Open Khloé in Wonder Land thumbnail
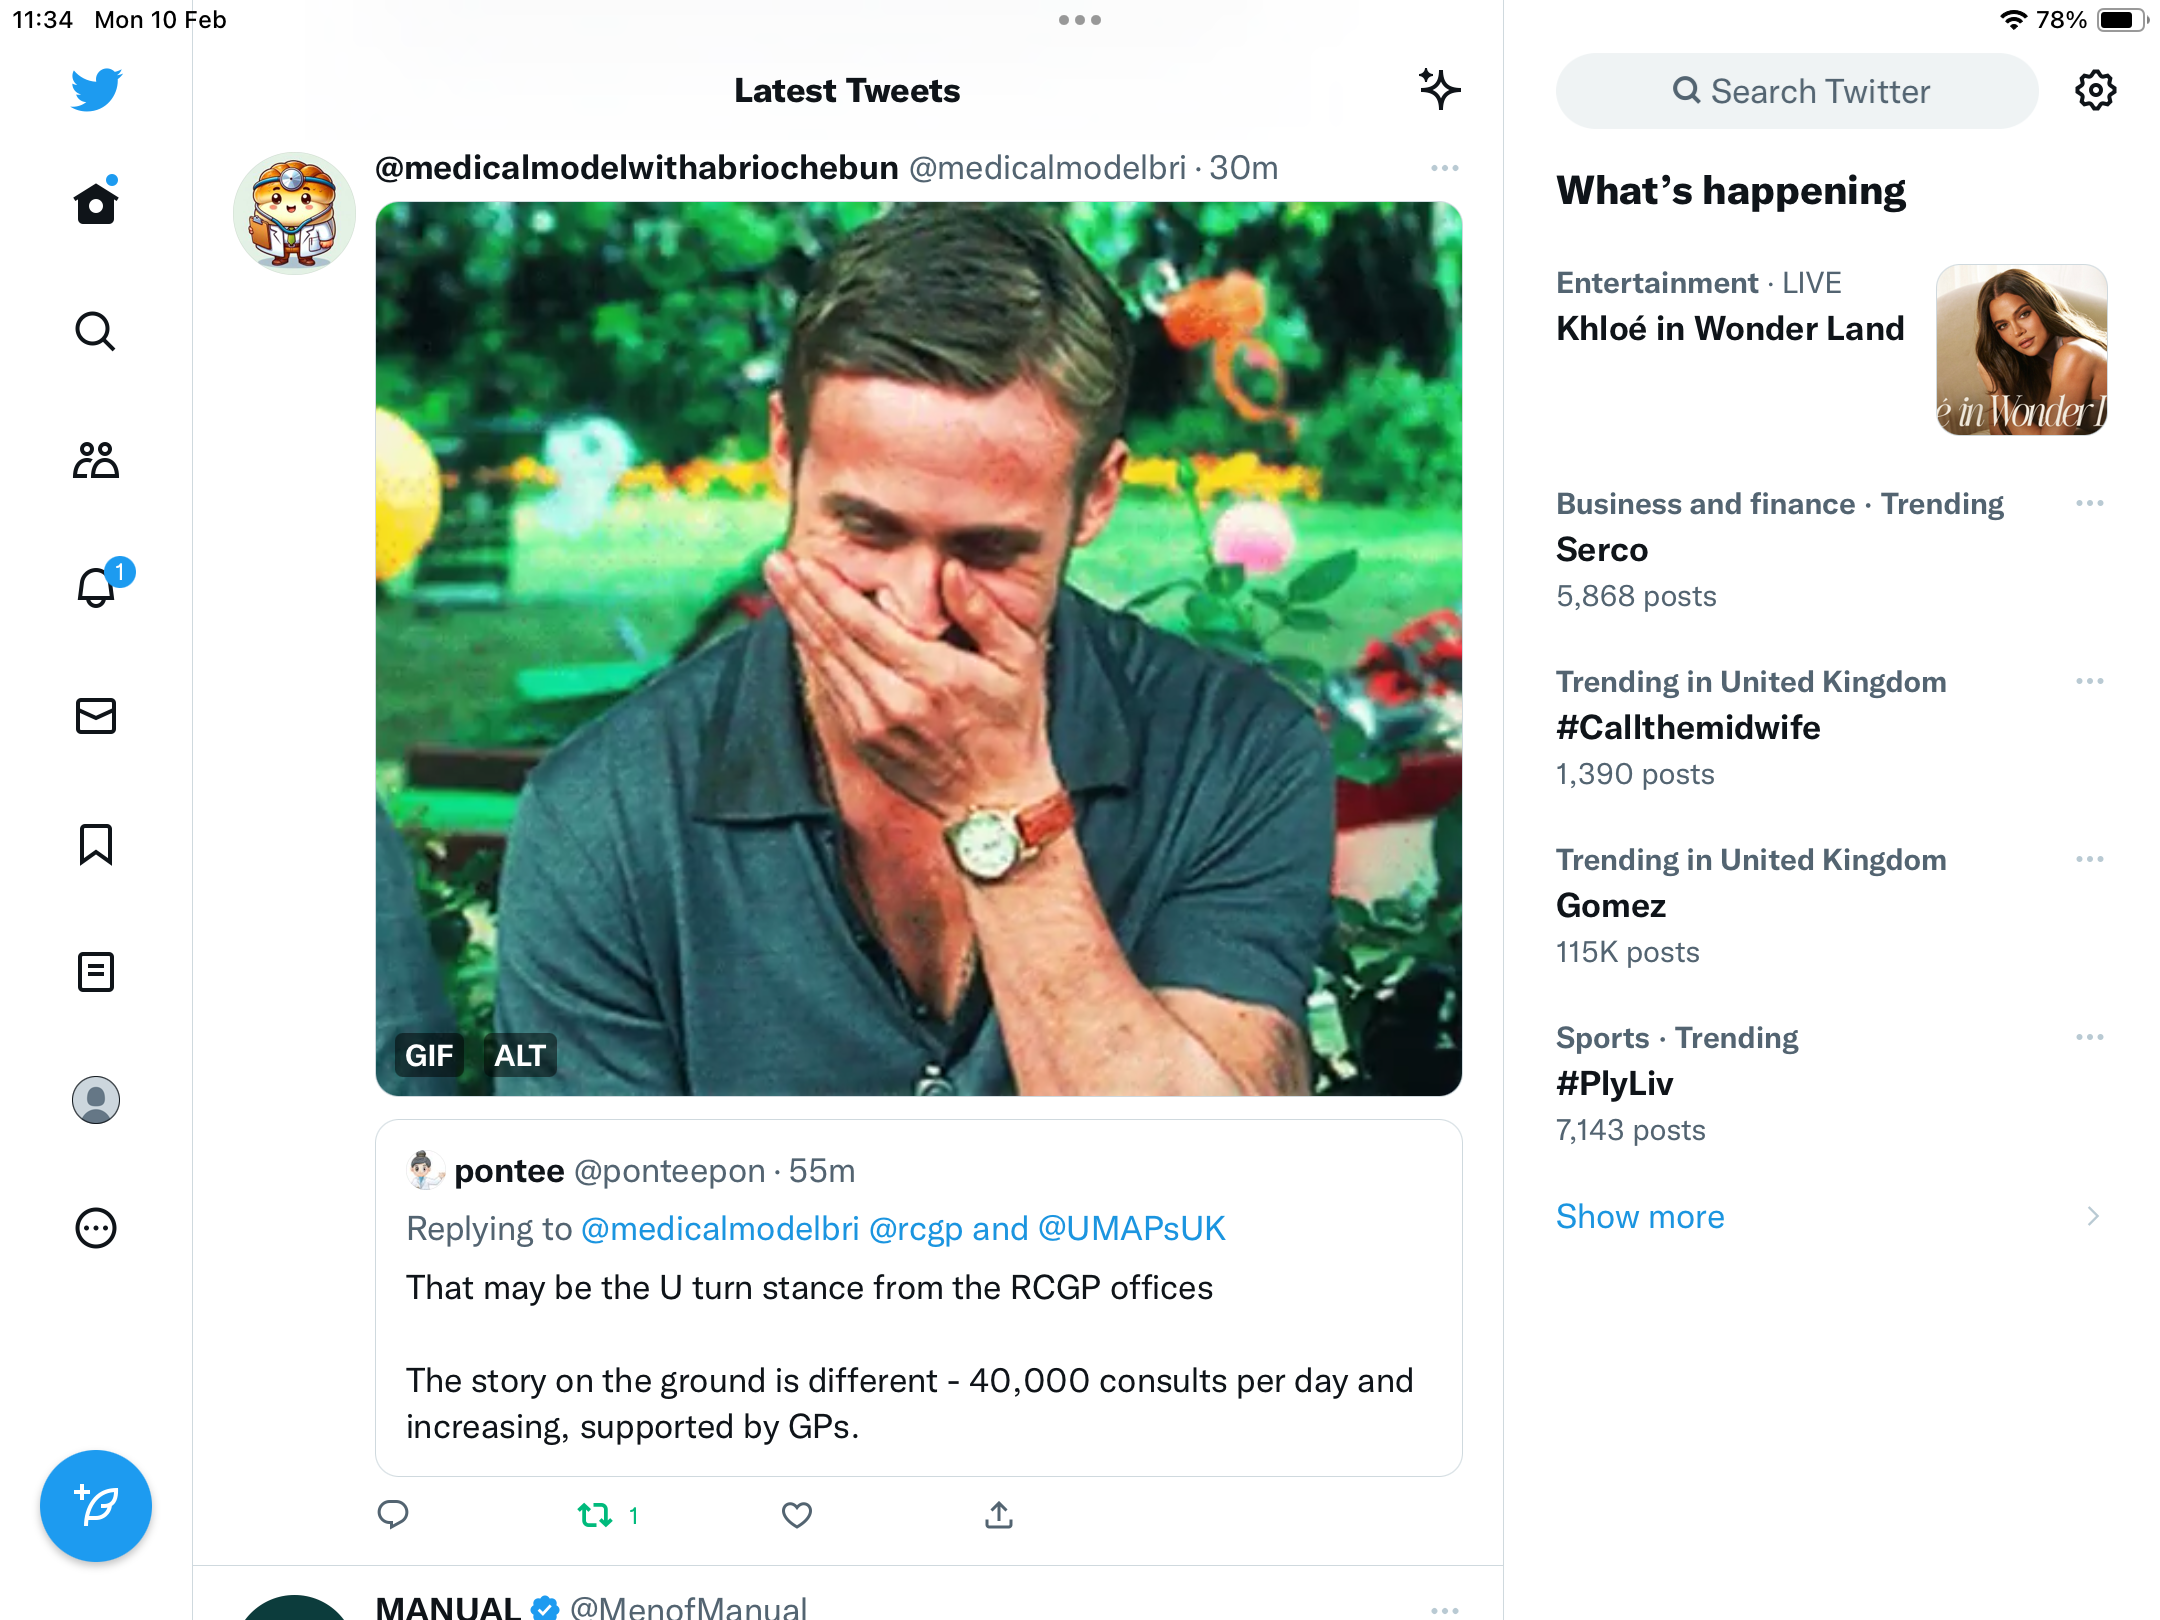The height and width of the screenshot is (1620, 2160). [x=2022, y=350]
